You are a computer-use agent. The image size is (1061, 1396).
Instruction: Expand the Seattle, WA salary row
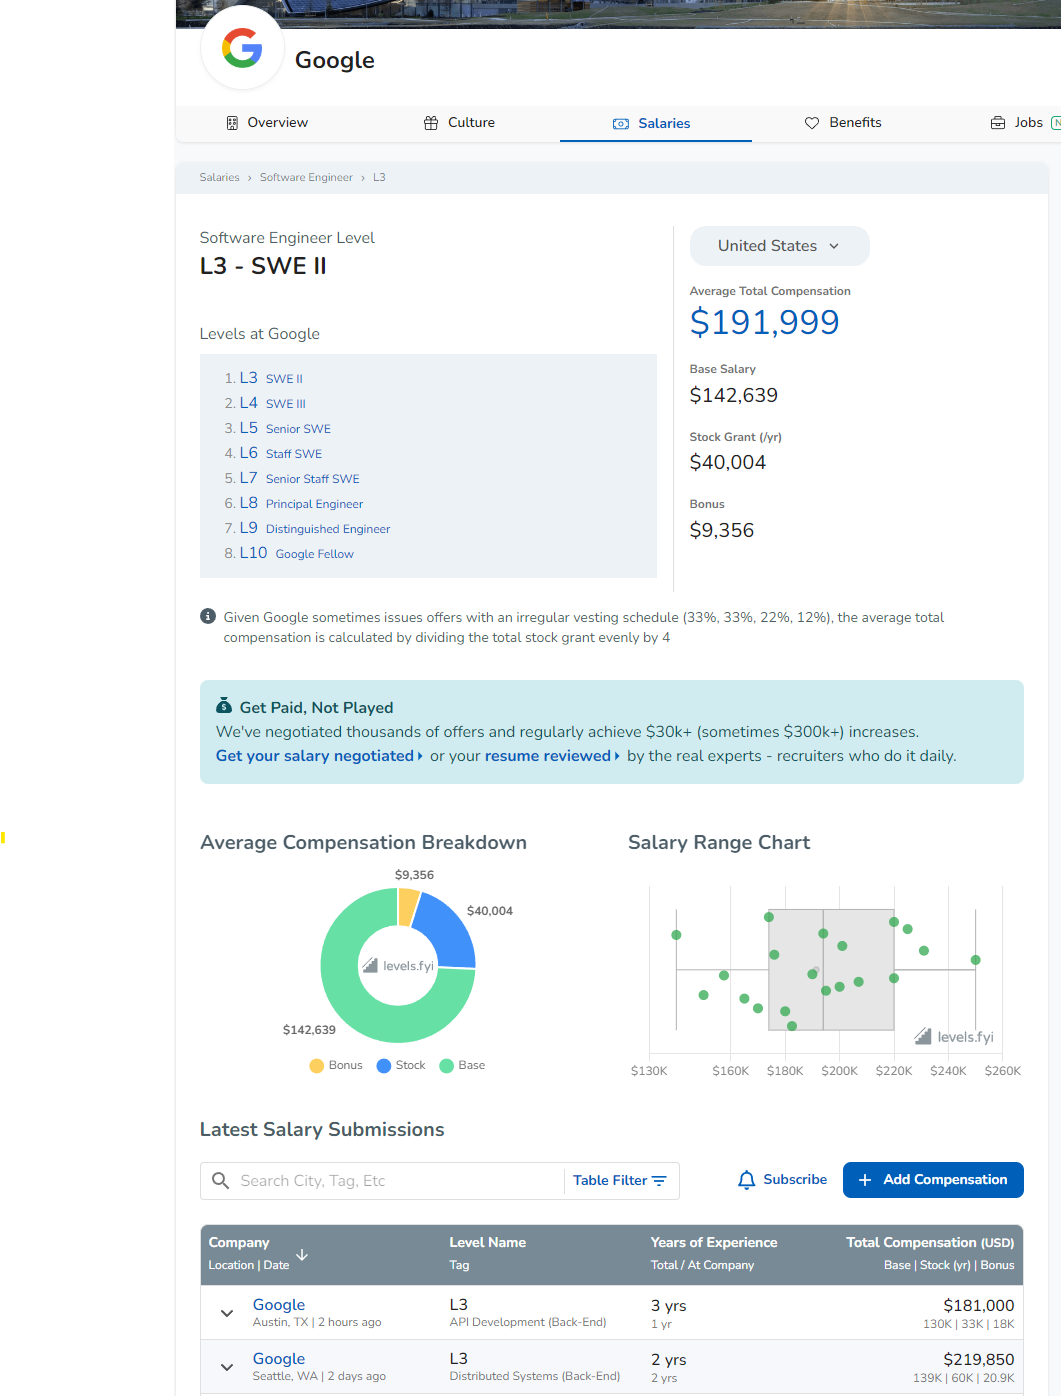pyautogui.click(x=227, y=1367)
